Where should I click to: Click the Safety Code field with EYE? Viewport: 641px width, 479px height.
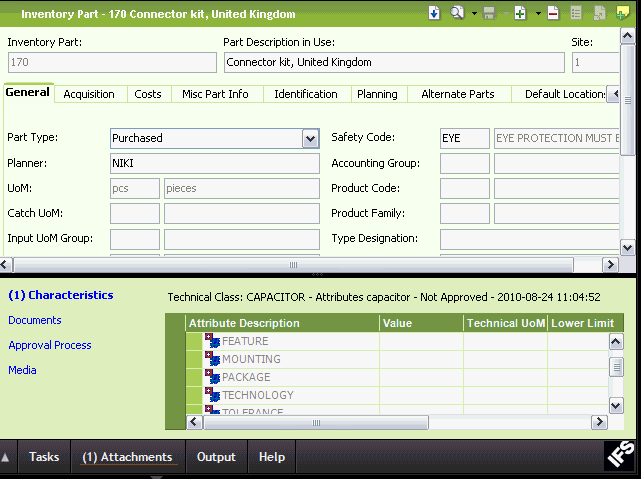[464, 138]
